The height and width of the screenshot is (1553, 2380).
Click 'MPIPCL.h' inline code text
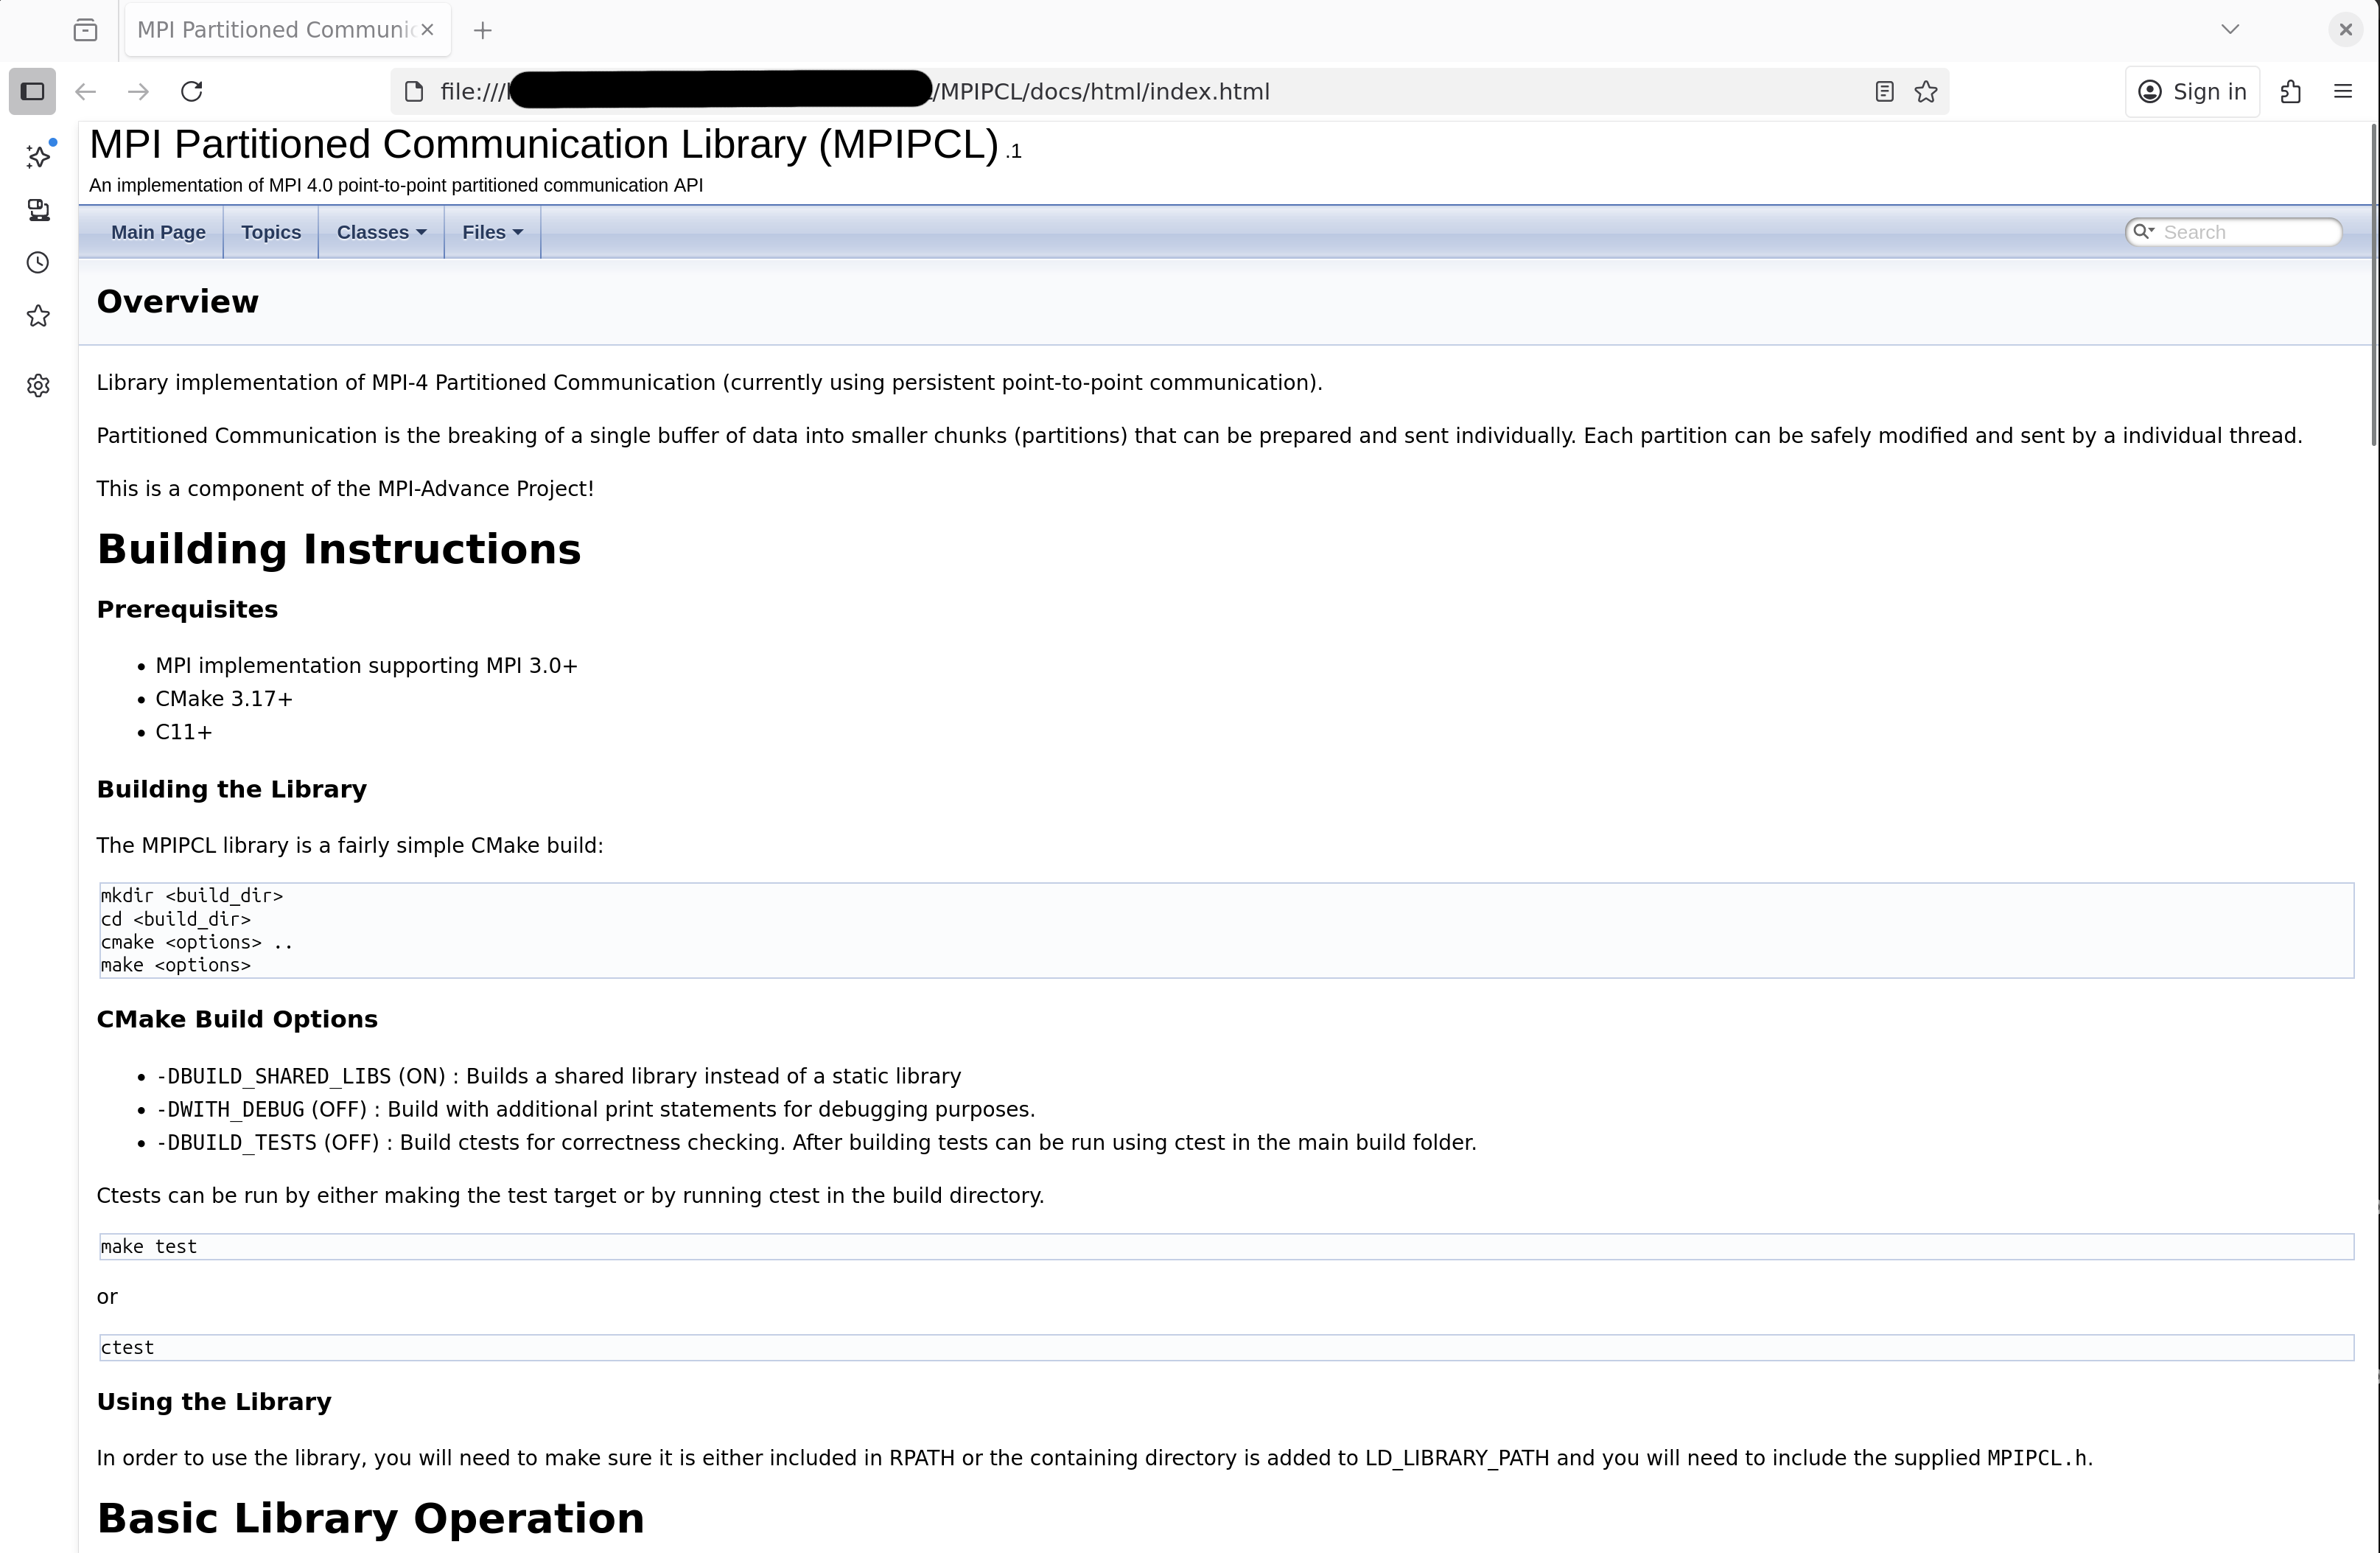tap(2037, 1459)
